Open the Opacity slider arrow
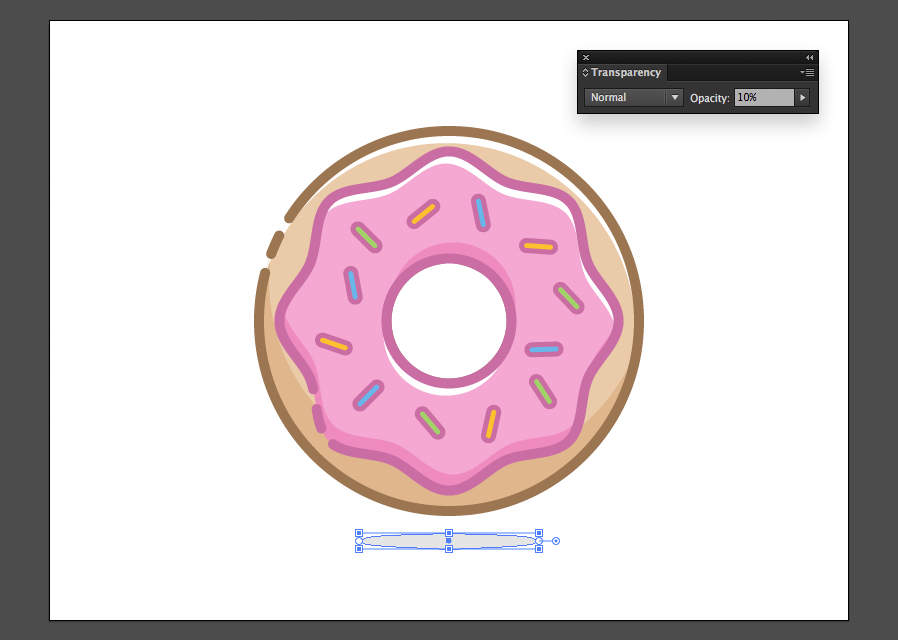 coord(802,97)
